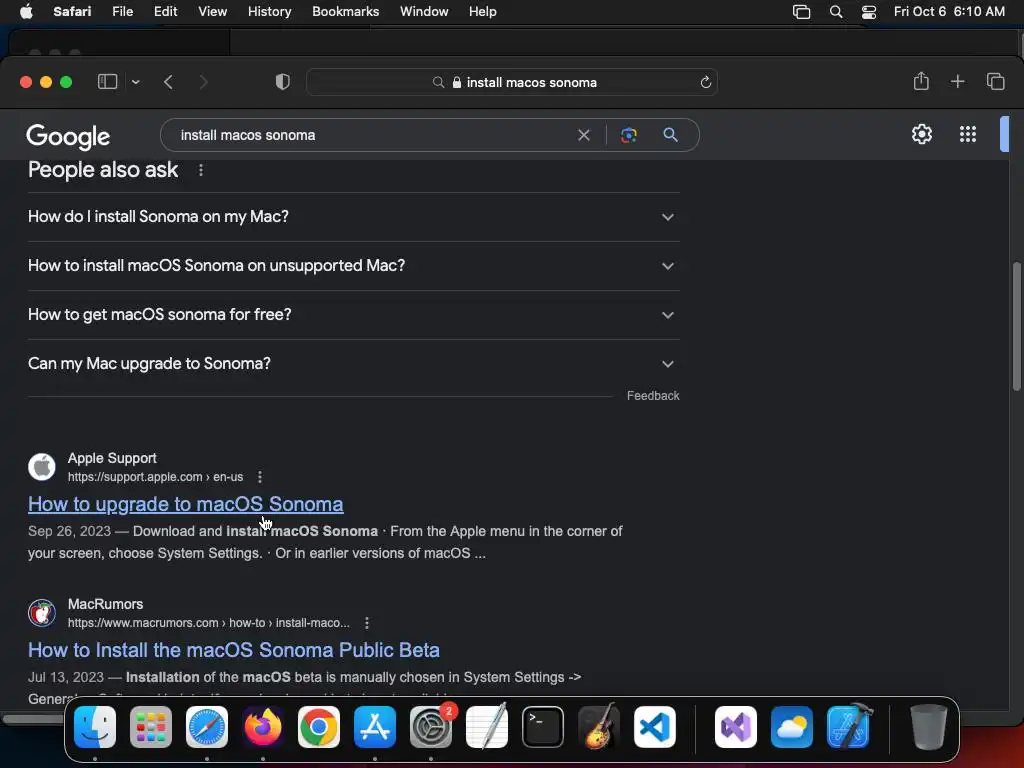Open Terminal from the Dock
Viewport: 1024px width, 768px height.
pyautogui.click(x=543, y=727)
